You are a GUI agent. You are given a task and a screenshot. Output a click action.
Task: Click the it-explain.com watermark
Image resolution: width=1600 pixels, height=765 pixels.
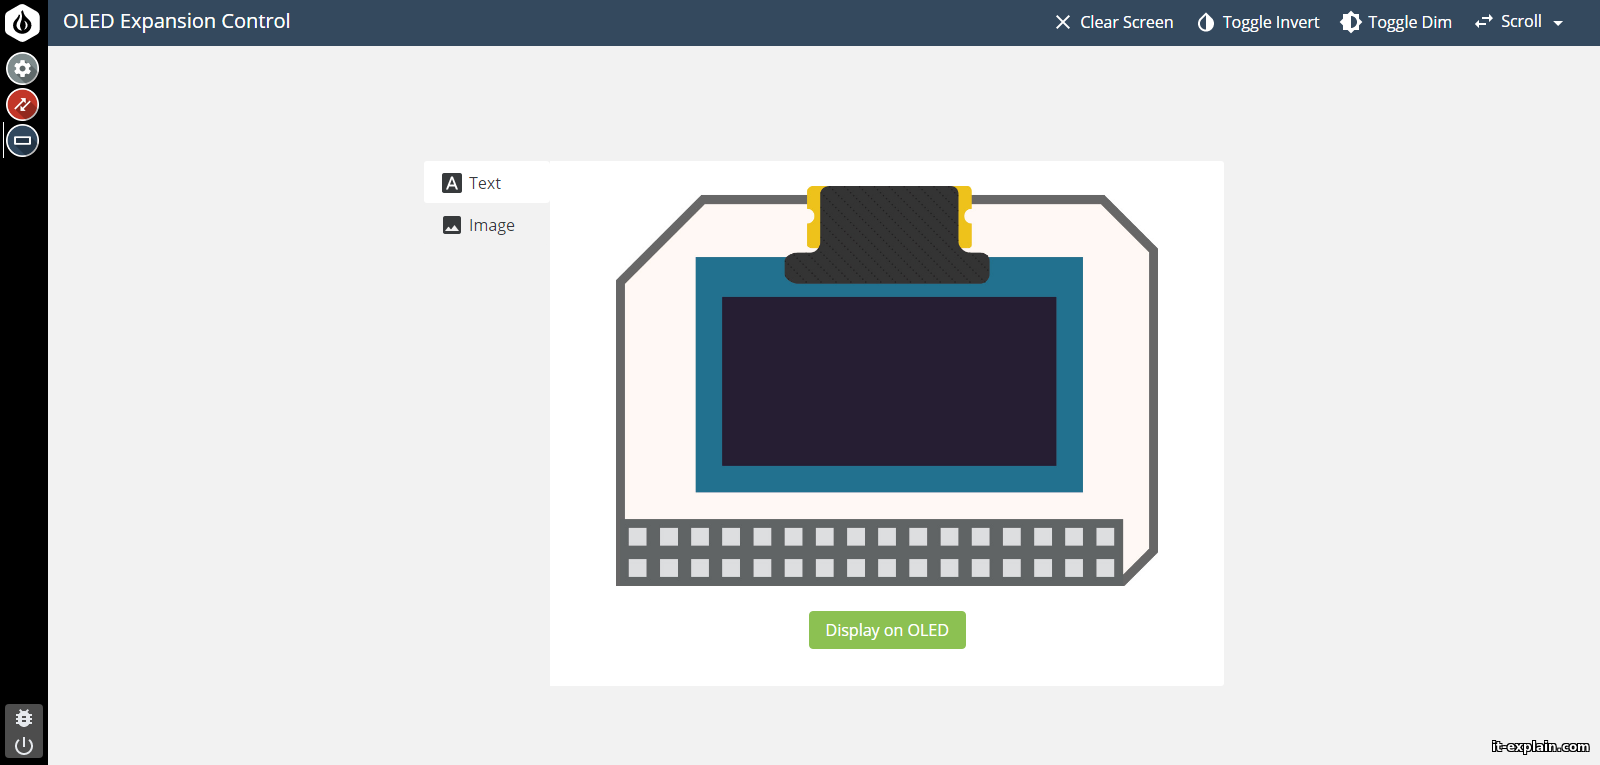coord(1539,746)
